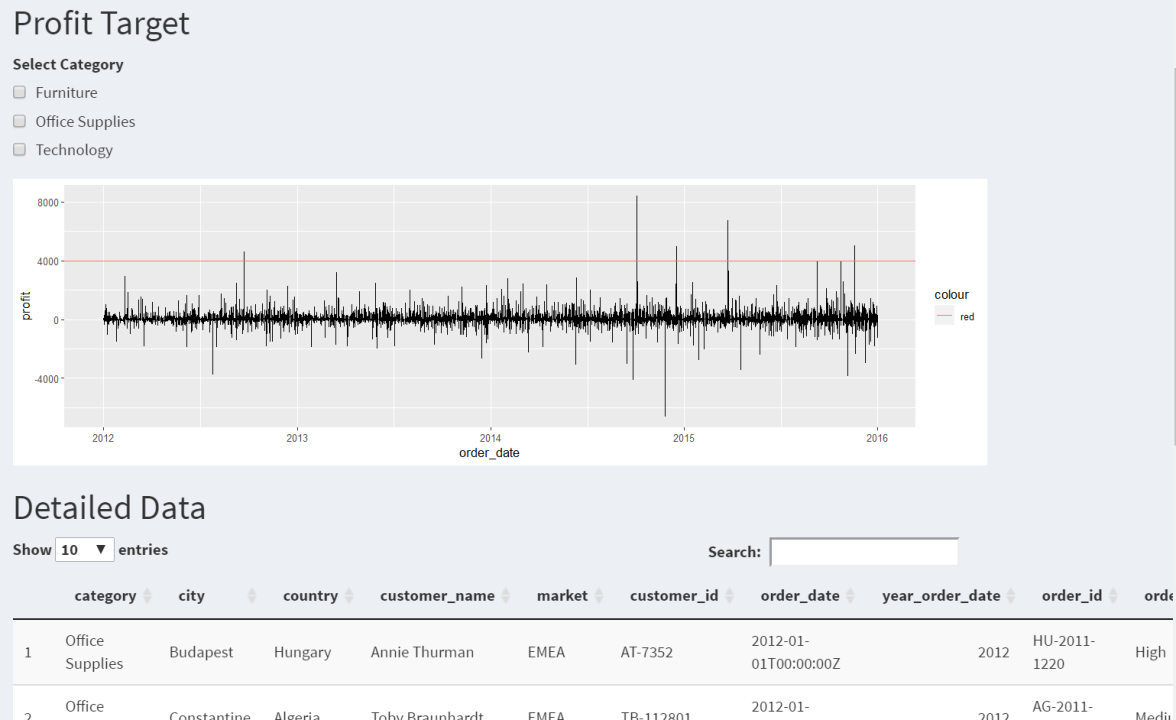Open the Show entries dropdown
Image resolution: width=1176 pixels, height=720 pixels.
(84, 549)
